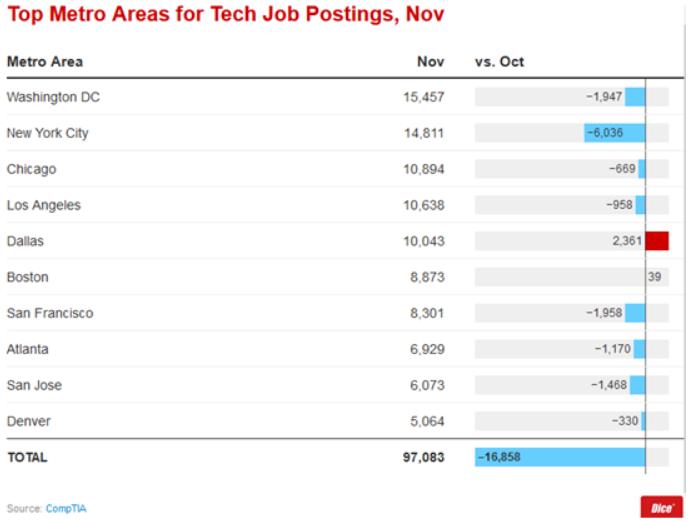This screenshot has width=692, height=522.
Task: Select the Washington DC row label
Action: [x=53, y=97]
